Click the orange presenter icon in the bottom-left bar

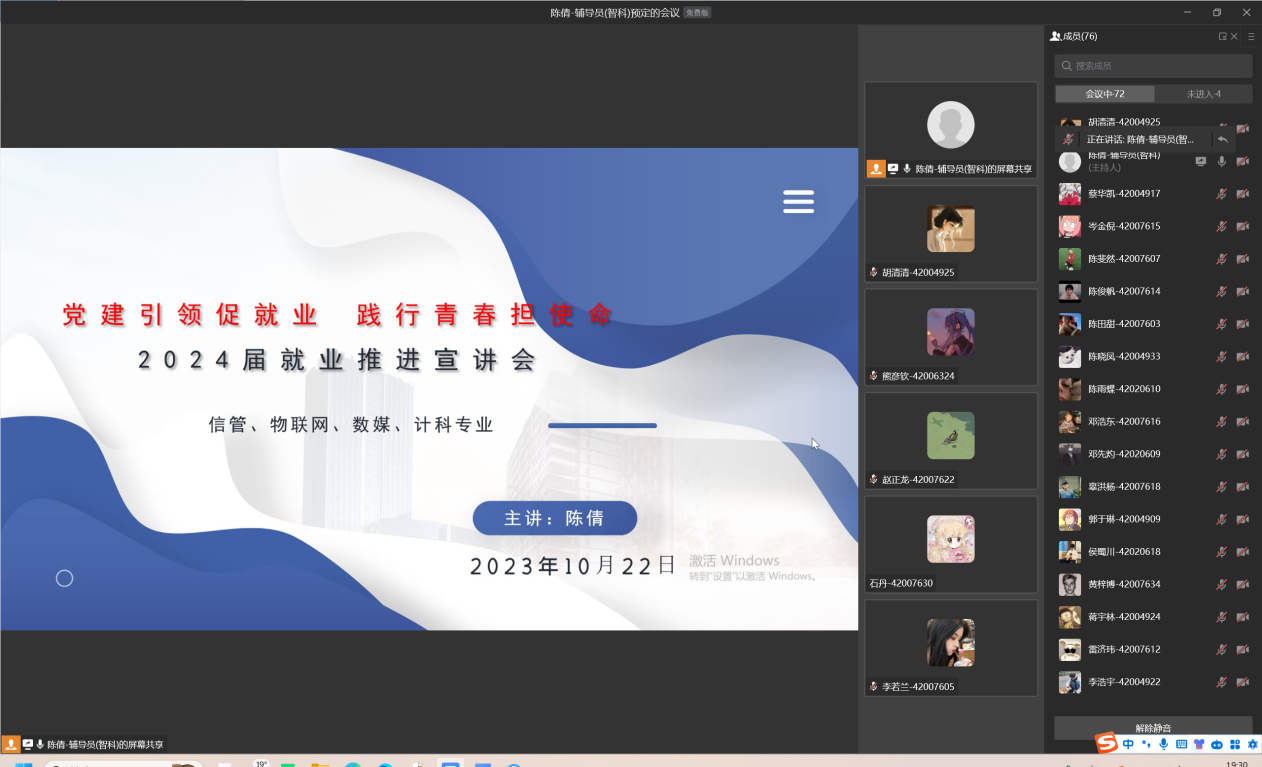click(x=11, y=744)
